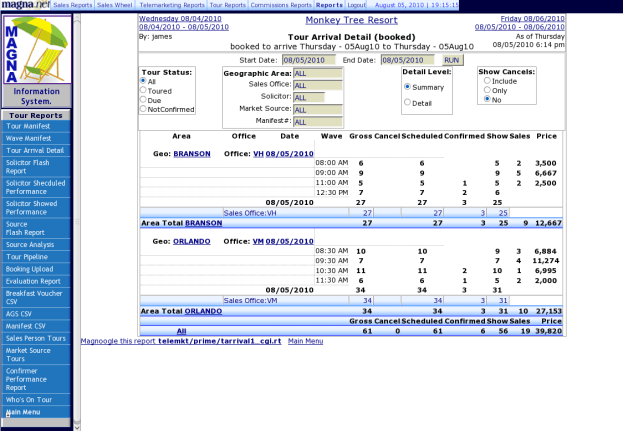Image resolution: width=623 pixels, height=431 pixels.
Task: Click the BRANSON geo link
Action: tap(192, 154)
